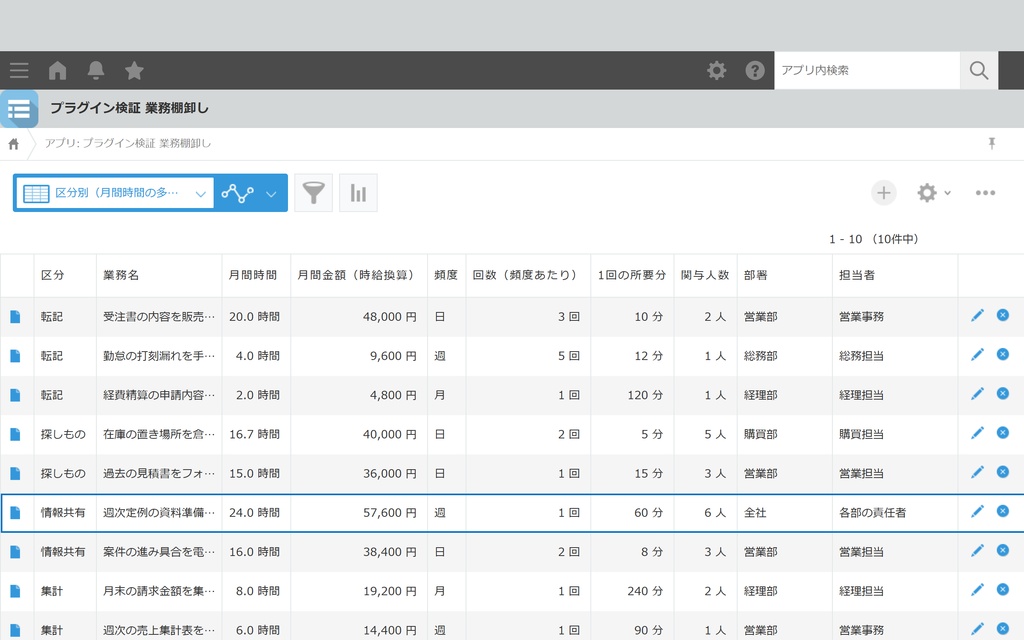Edit the 各部の責任者 record
The height and width of the screenshot is (640, 1024).
point(977,511)
